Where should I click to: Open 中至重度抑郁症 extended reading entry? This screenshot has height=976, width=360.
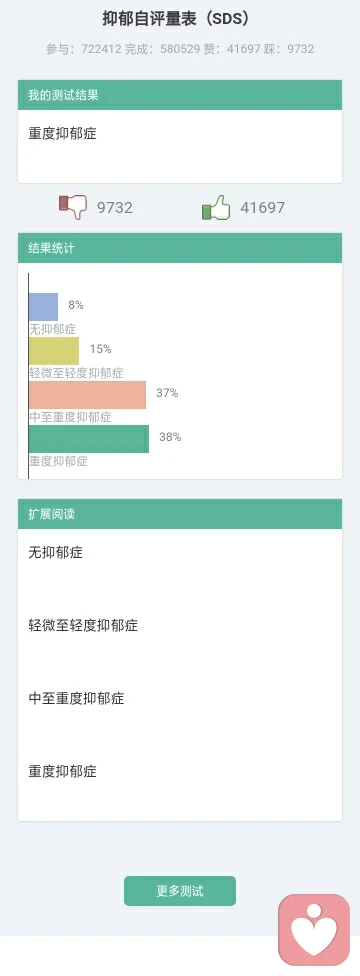point(76,698)
